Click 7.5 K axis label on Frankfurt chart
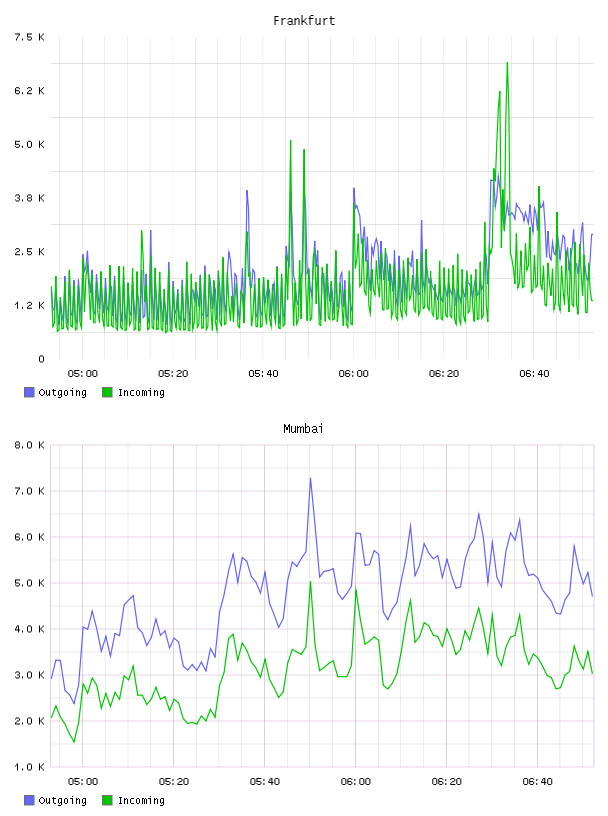Screen dimensions: 608x816 [29, 37]
